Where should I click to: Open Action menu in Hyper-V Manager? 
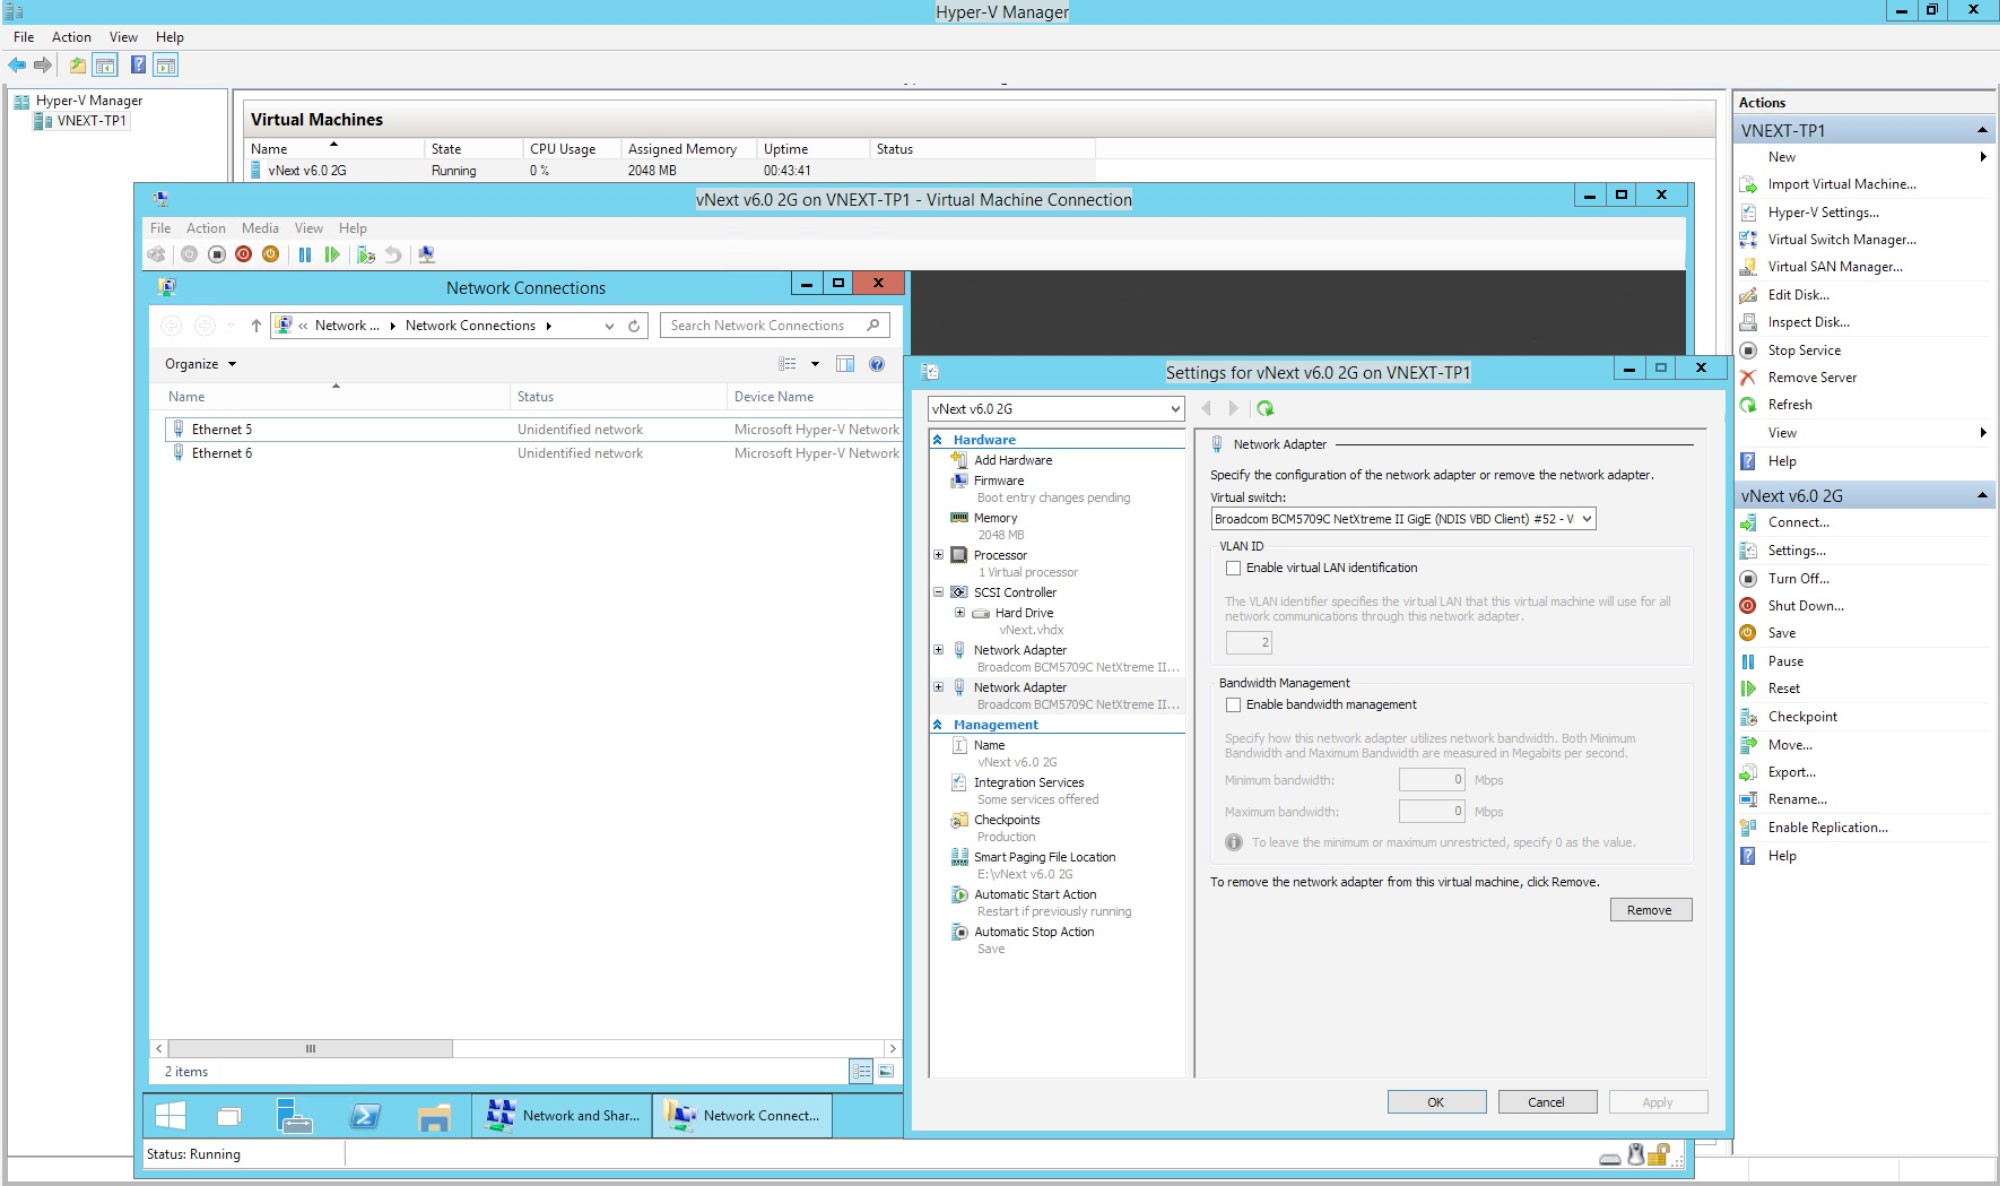click(71, 37)
